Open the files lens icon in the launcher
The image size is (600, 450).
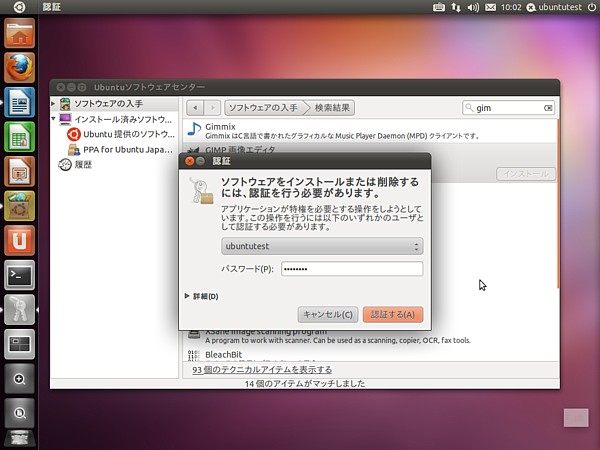[20, 413]
